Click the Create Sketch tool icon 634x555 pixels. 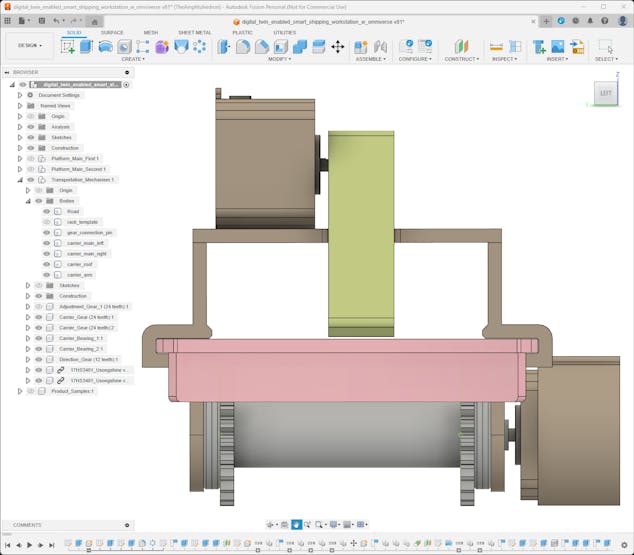68,47
